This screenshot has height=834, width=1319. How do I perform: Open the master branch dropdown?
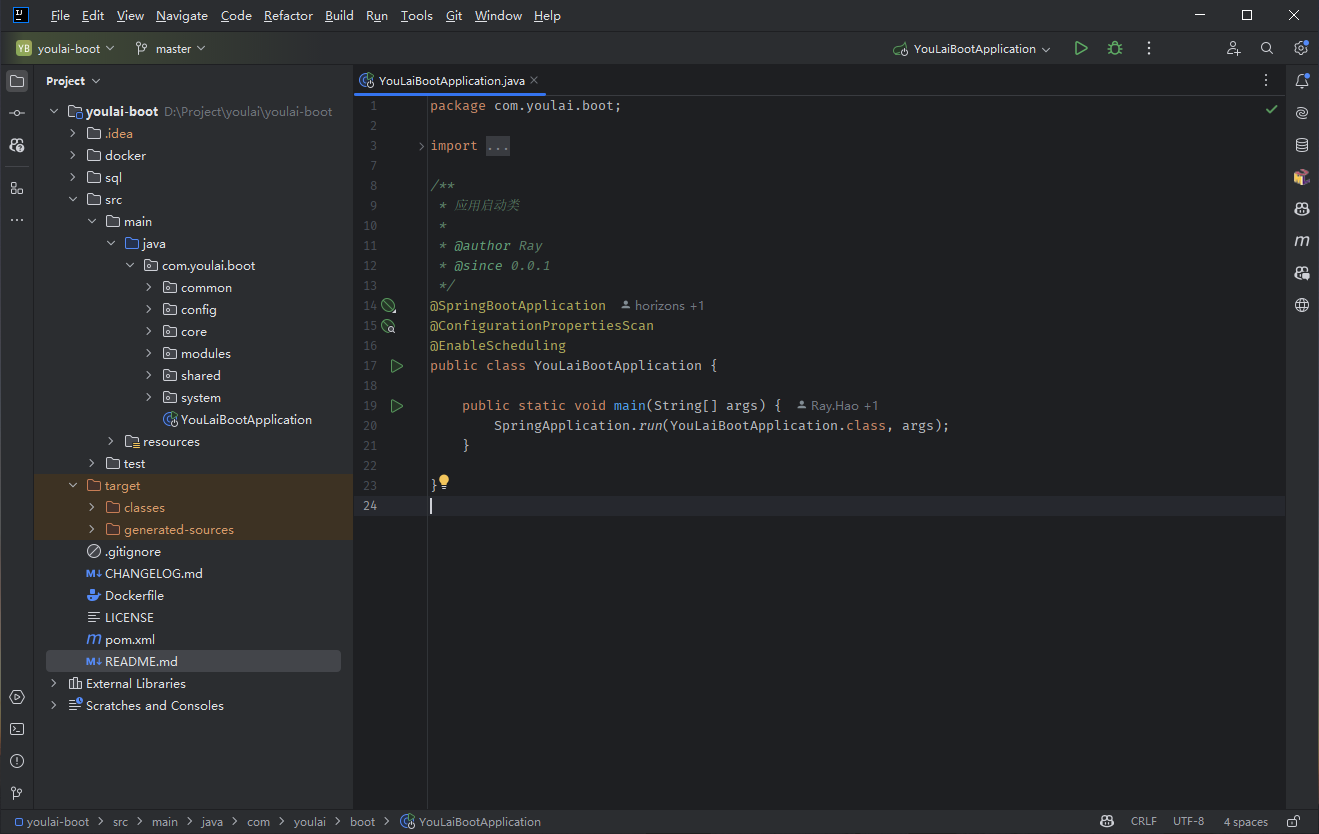point(171,48)
